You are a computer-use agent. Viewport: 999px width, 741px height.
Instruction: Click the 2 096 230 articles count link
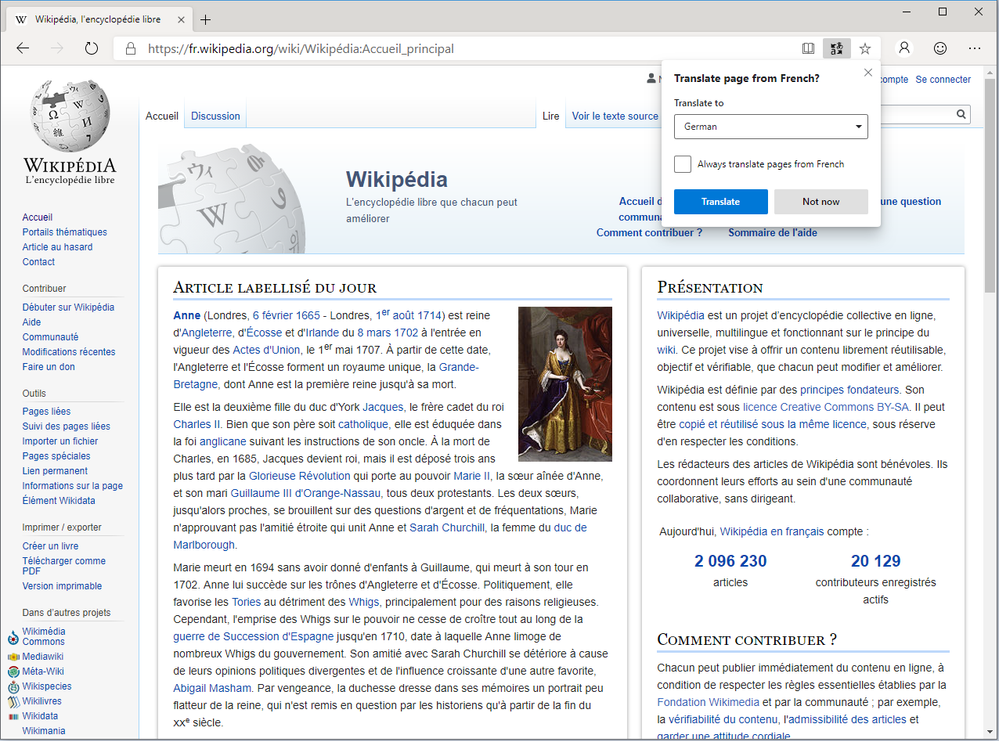(730, 561)
